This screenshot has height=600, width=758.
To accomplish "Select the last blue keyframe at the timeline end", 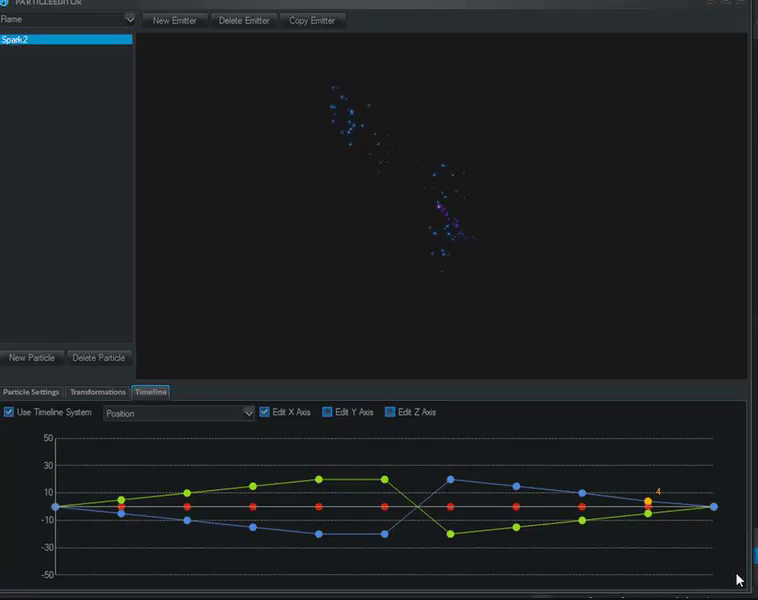I will (714, 507).
